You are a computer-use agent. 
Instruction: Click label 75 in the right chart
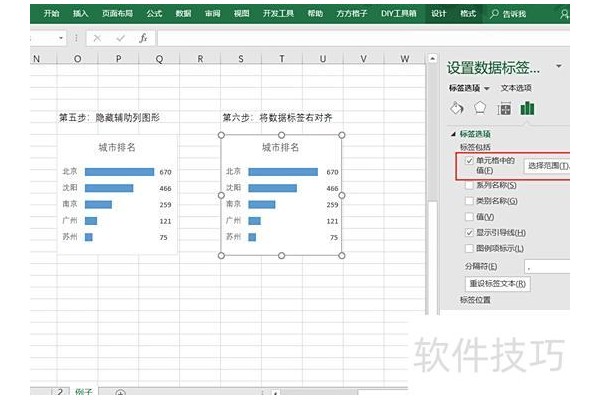point(334,238)
